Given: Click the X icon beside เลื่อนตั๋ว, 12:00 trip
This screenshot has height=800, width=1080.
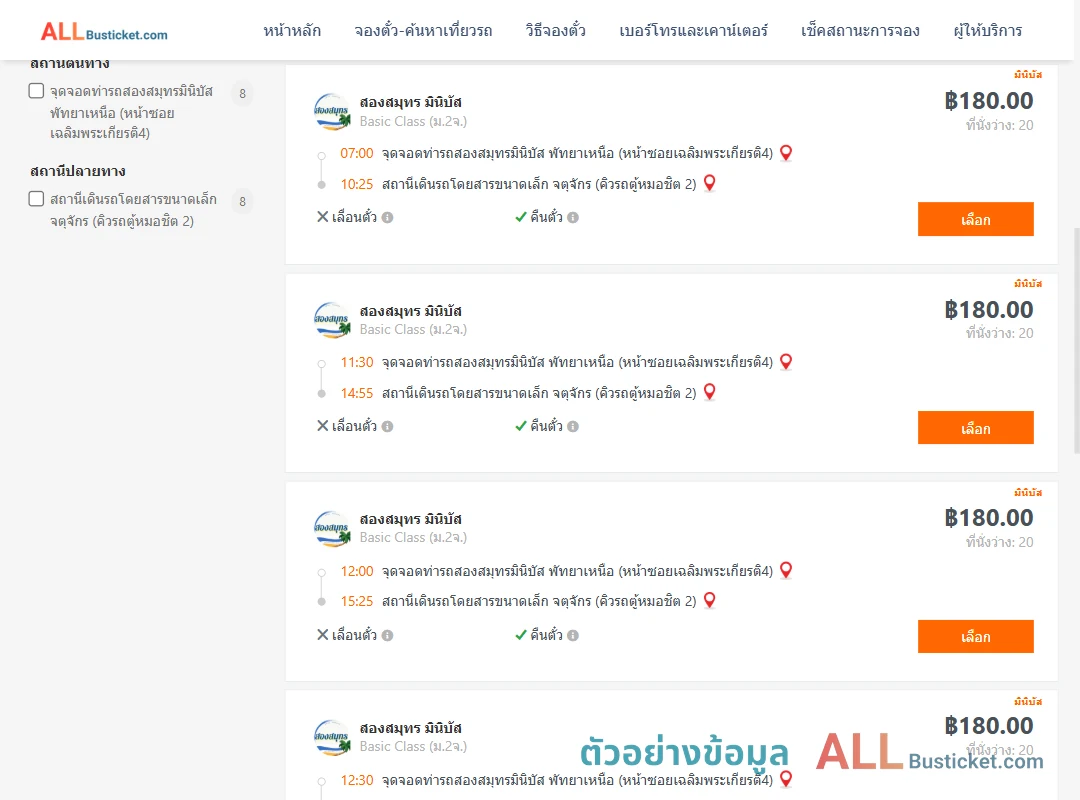Looking at the screenshot, I should [x=322, y=635].
